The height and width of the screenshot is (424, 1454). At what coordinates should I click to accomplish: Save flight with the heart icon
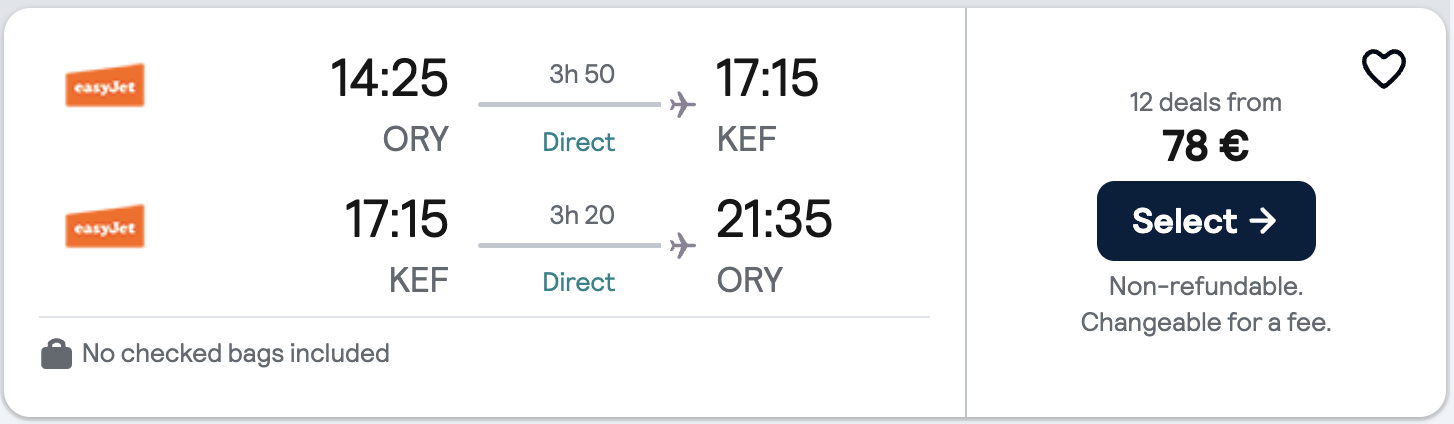(1384, 69)
